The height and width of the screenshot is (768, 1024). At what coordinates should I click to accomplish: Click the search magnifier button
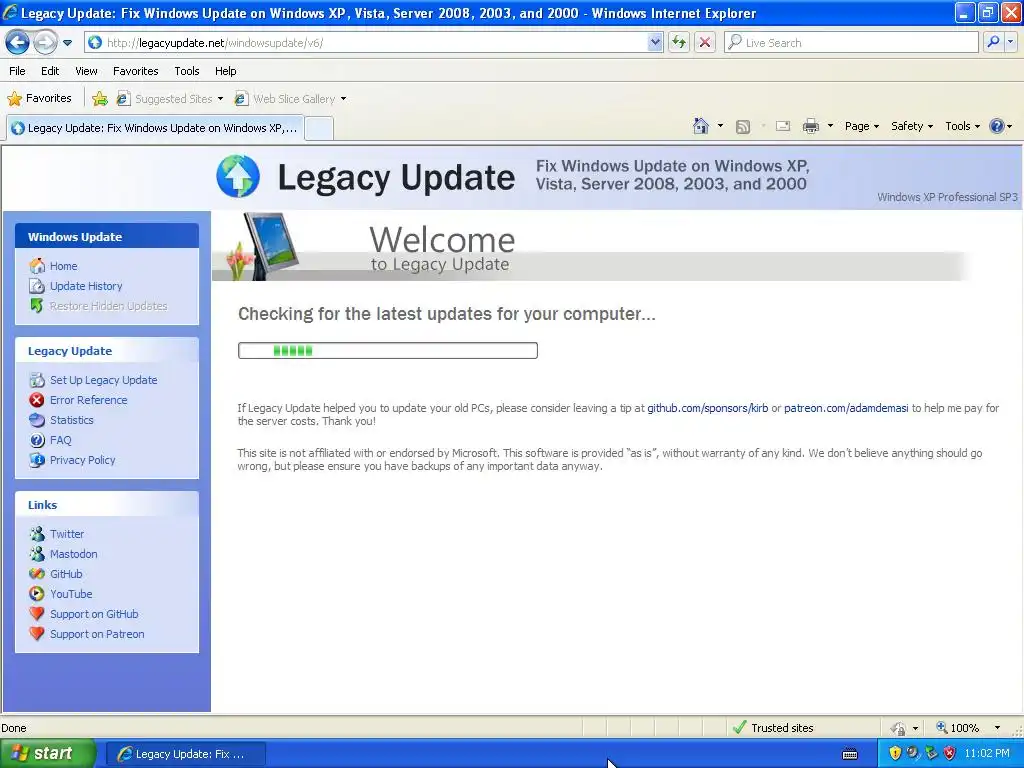click(993, 42)
